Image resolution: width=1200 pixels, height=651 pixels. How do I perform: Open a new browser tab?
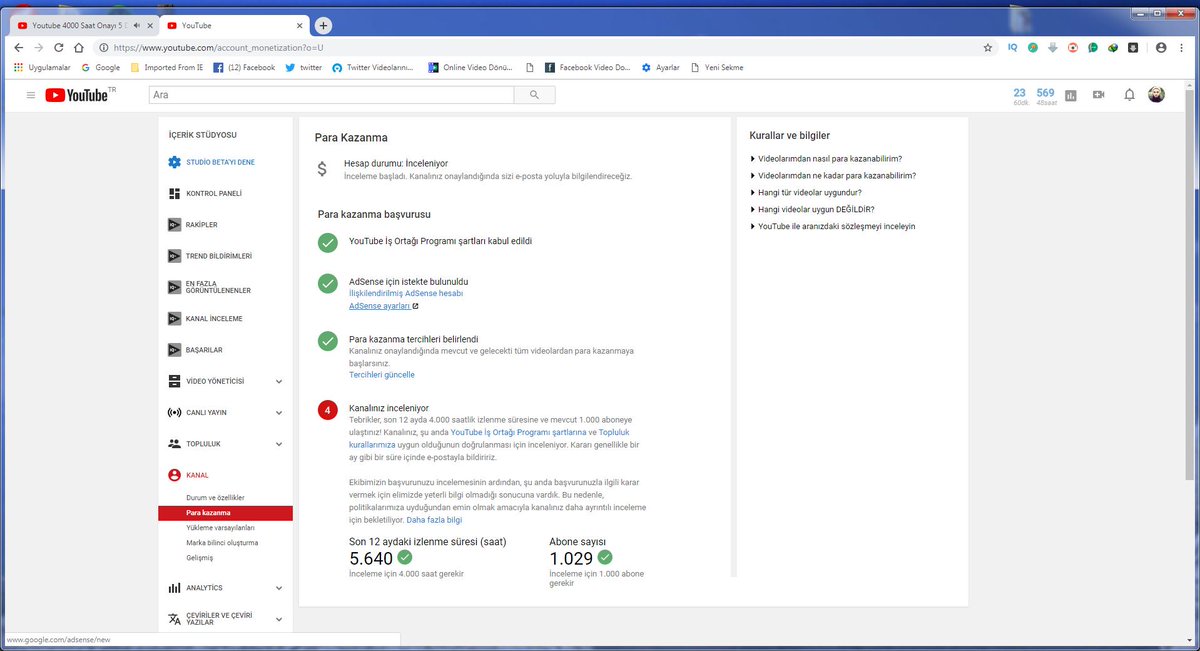pos(323,25)
